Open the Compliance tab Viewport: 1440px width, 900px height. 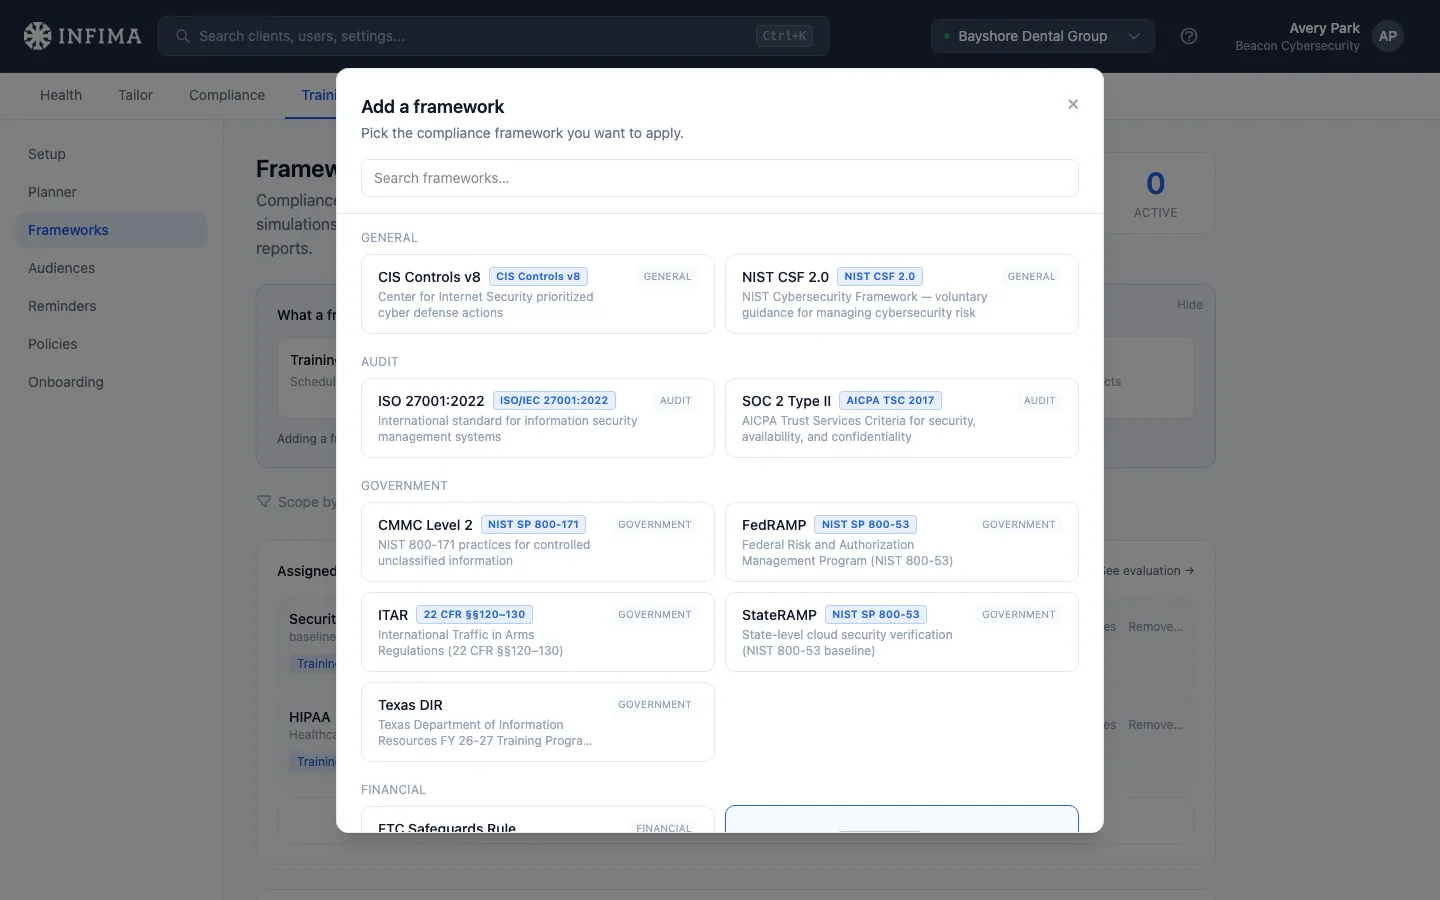[227, 95]
